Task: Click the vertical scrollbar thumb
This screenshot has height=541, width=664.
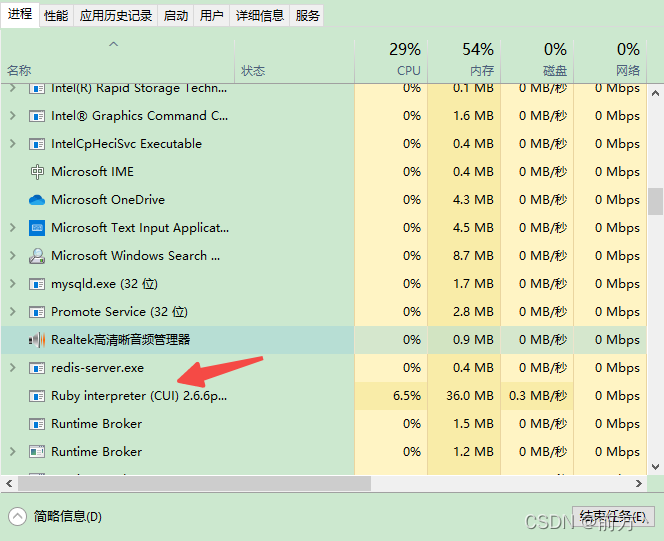Action: (656, 202)
